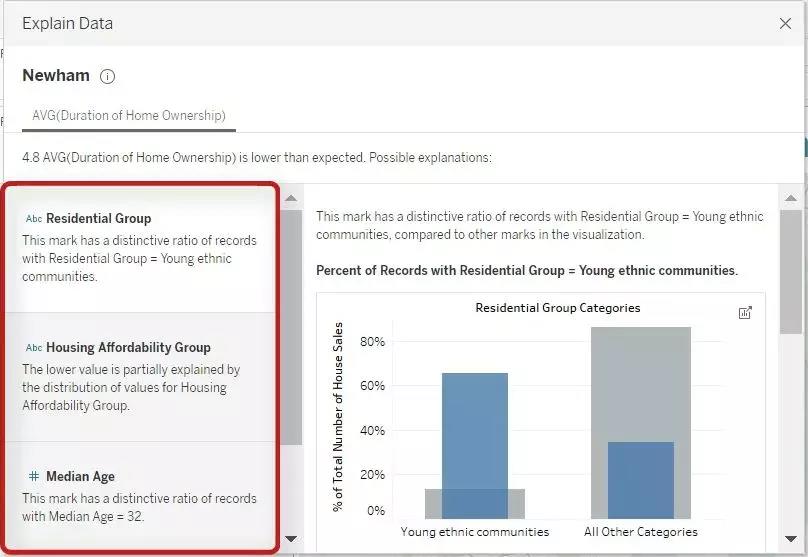Click the gray All Other Categories bar
This screenshot has width=808, height=557.
tap(640, 380)
